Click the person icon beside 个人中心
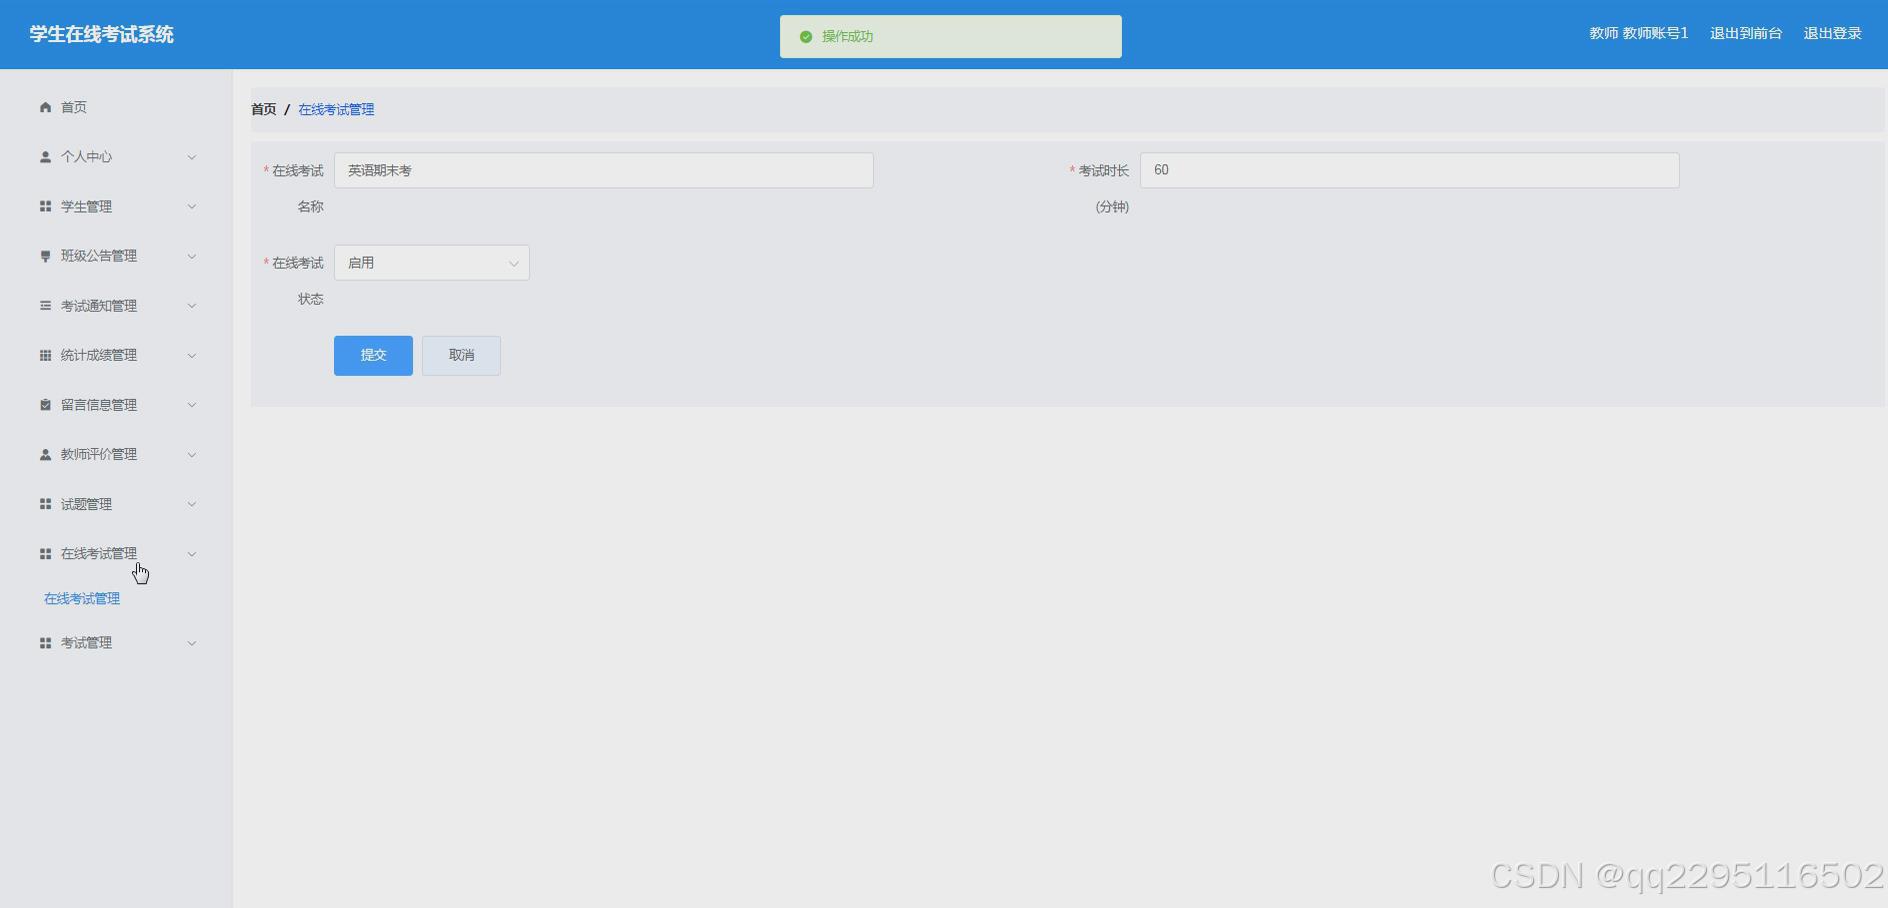Viewport: 1888px width, 908px height. tap(45, 157)
